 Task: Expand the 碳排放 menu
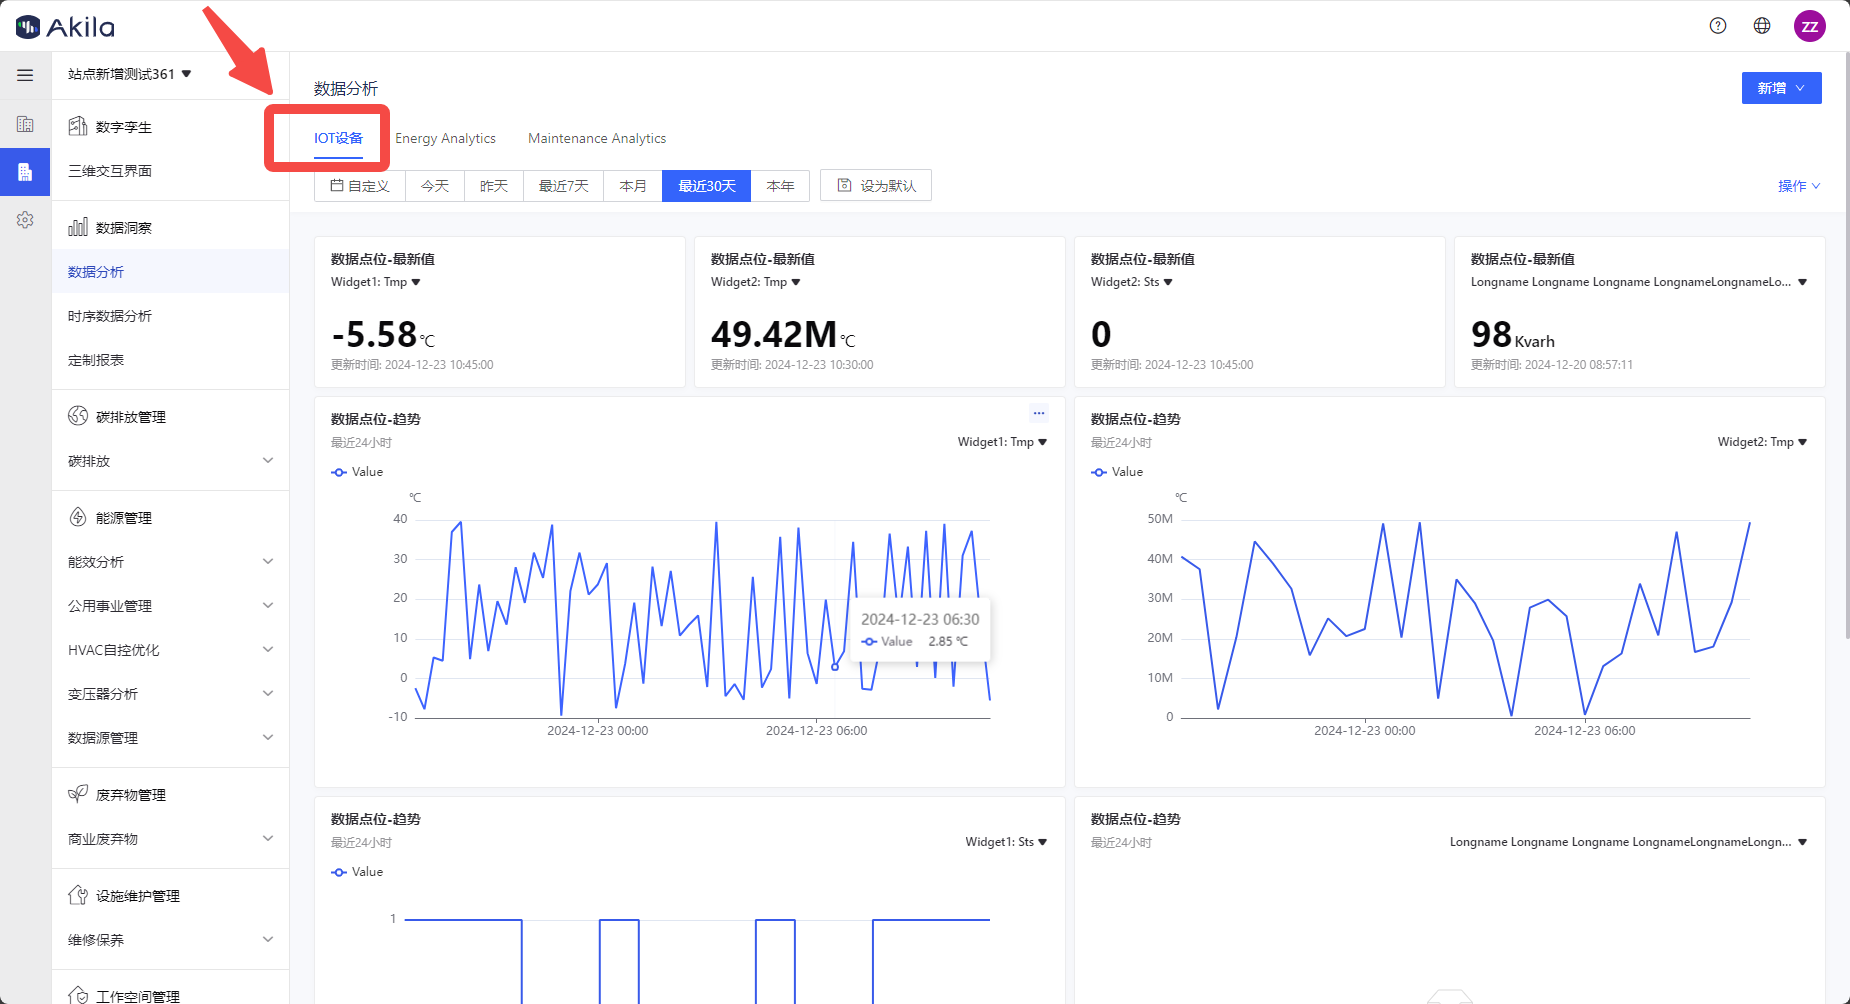point(170,461)
